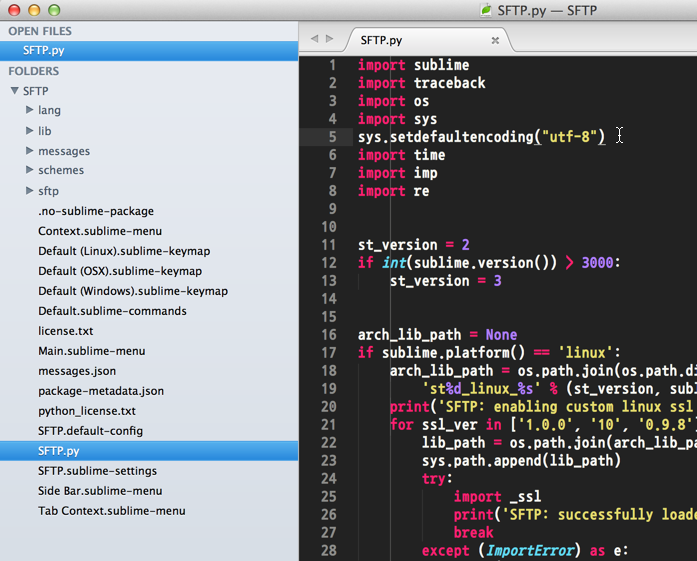
Task: Select SFTP.py under Open Files
Action: click(149, 50)
